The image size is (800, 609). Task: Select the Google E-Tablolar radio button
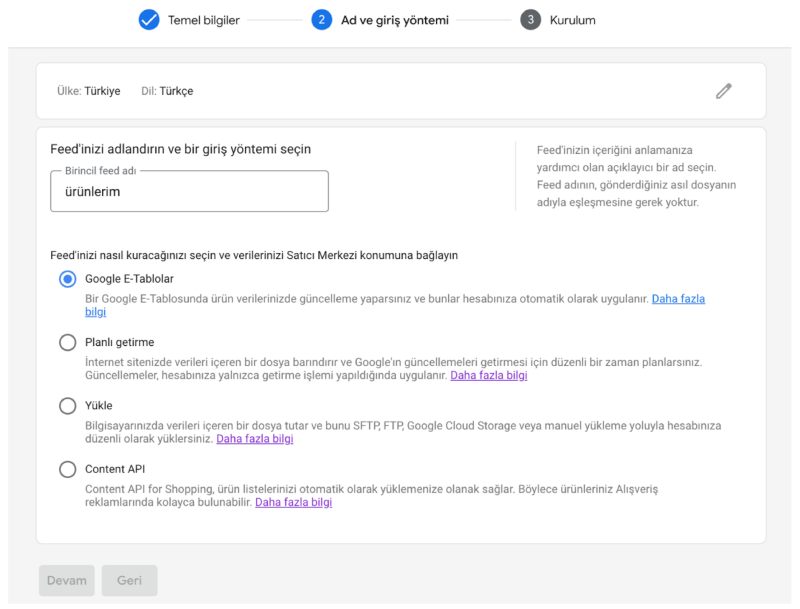pyautogui.click(x=68, y=279)
